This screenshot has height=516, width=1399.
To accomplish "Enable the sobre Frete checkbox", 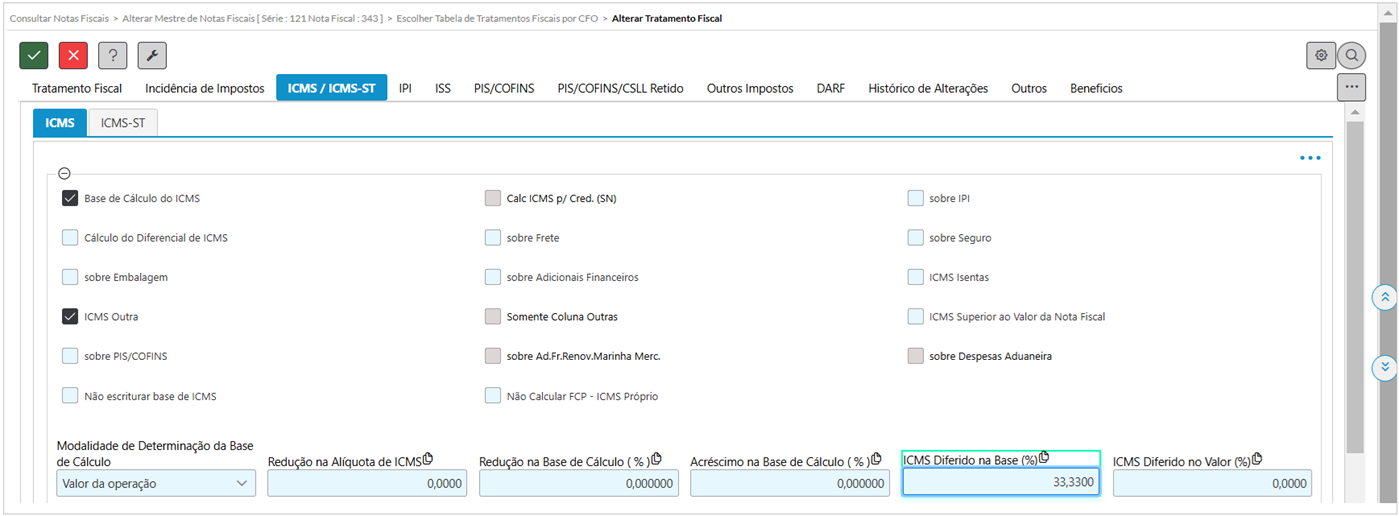I will (x=493, y=238).
